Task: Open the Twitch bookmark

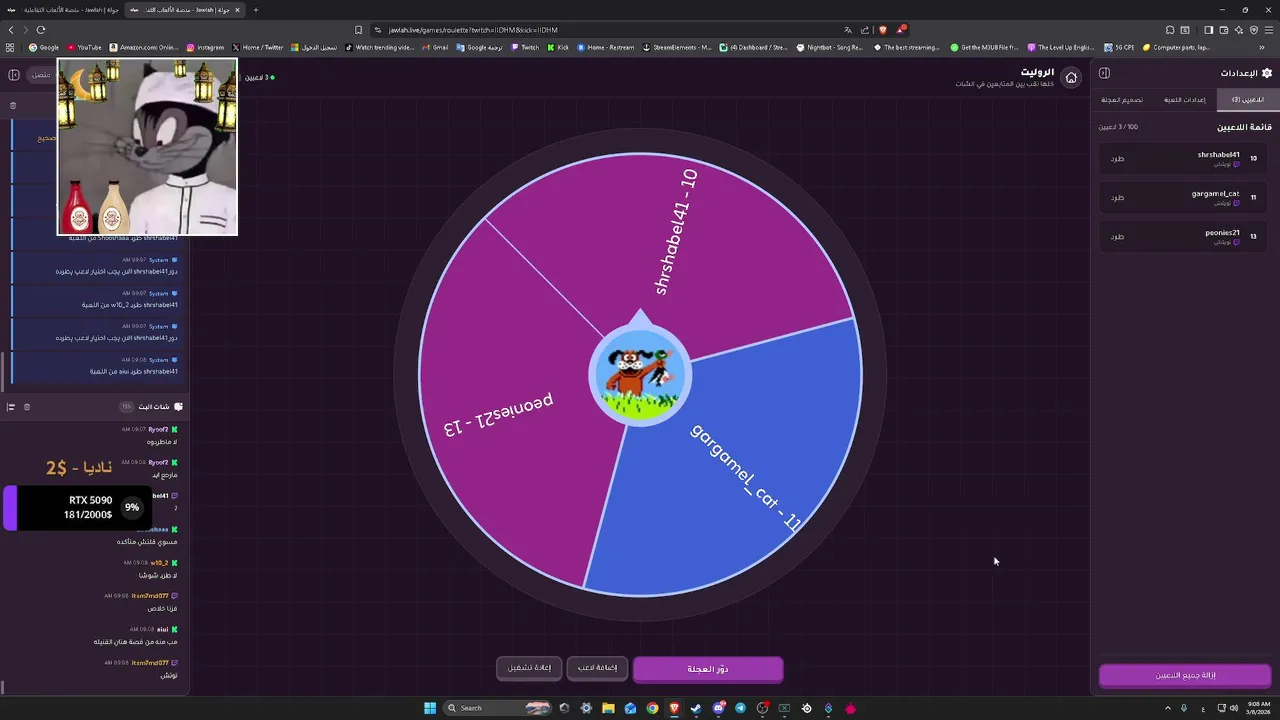Action: pos(525,47)
